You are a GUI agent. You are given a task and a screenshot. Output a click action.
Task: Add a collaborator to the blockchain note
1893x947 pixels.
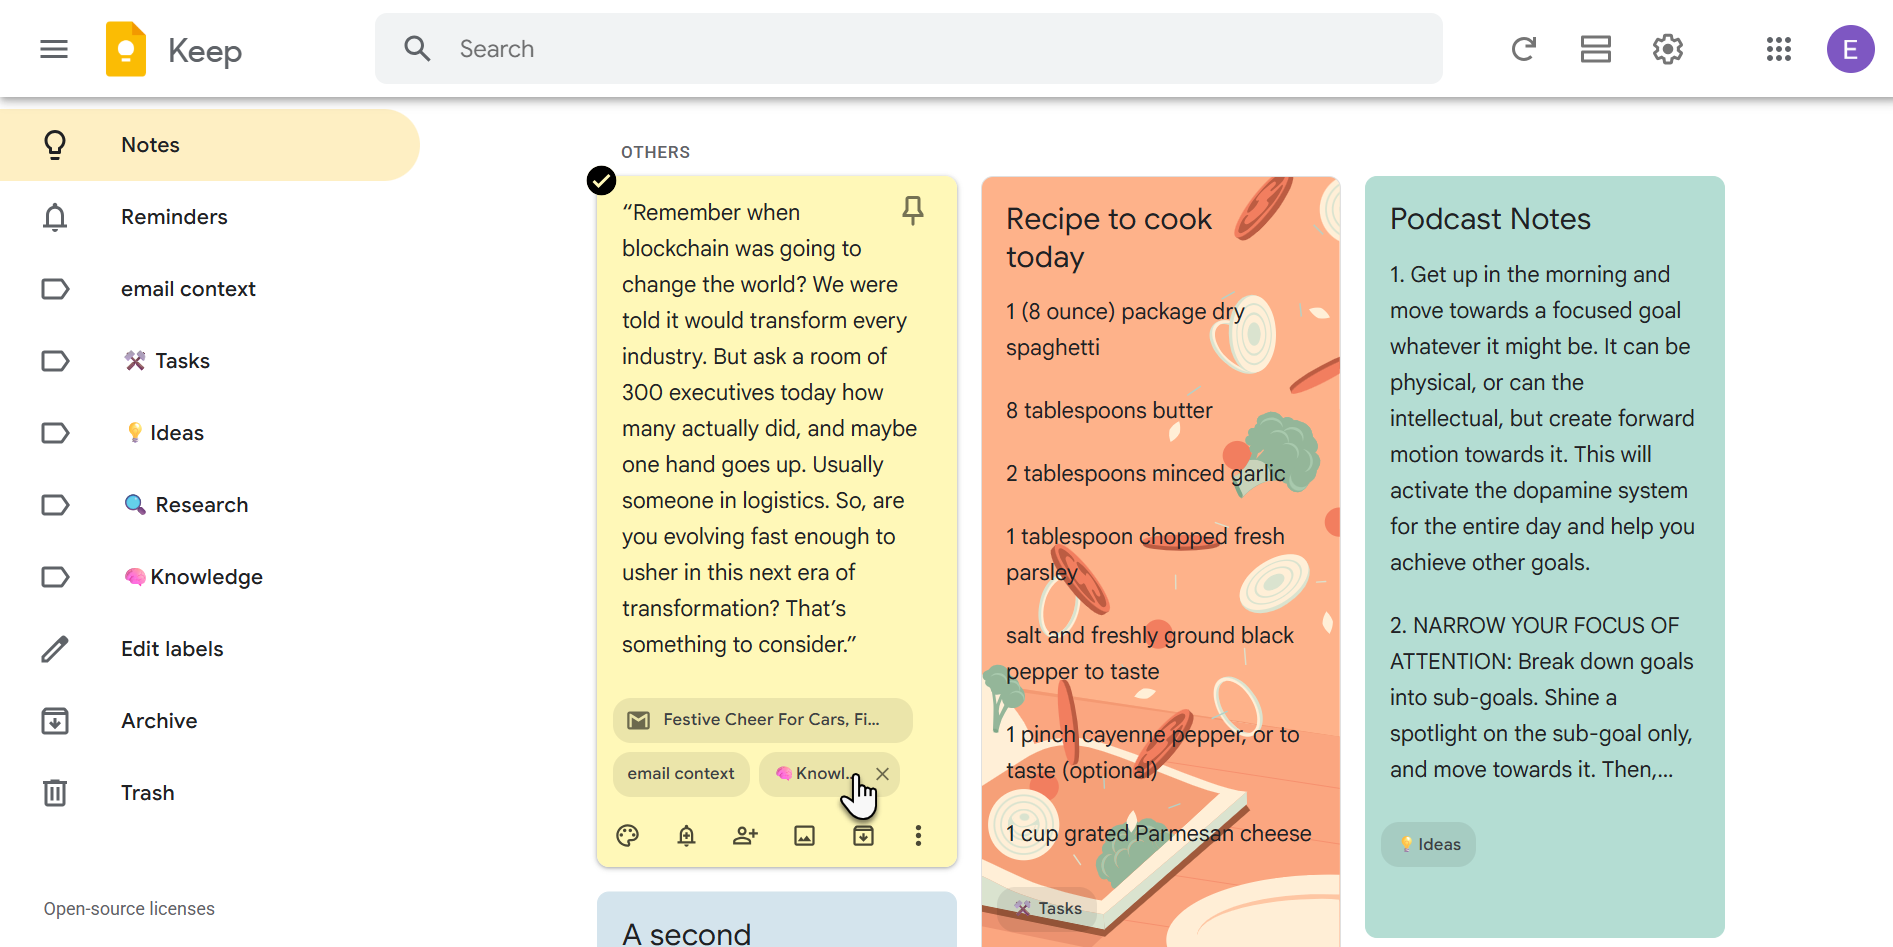(745, 836)
